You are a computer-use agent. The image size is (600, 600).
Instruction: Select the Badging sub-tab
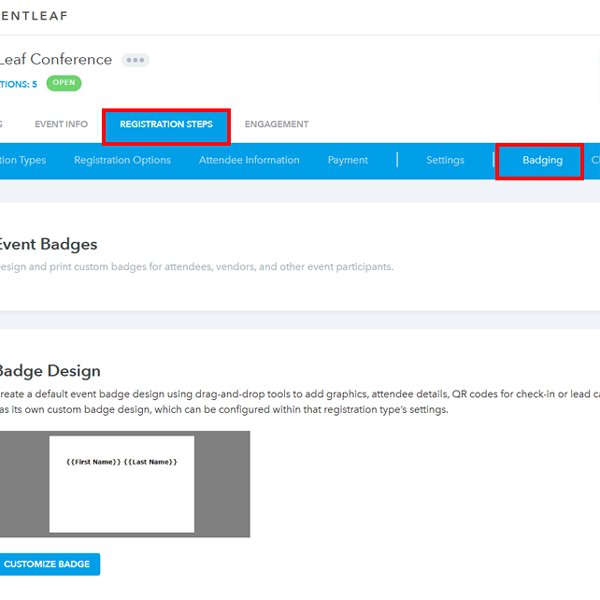point(542,160)
